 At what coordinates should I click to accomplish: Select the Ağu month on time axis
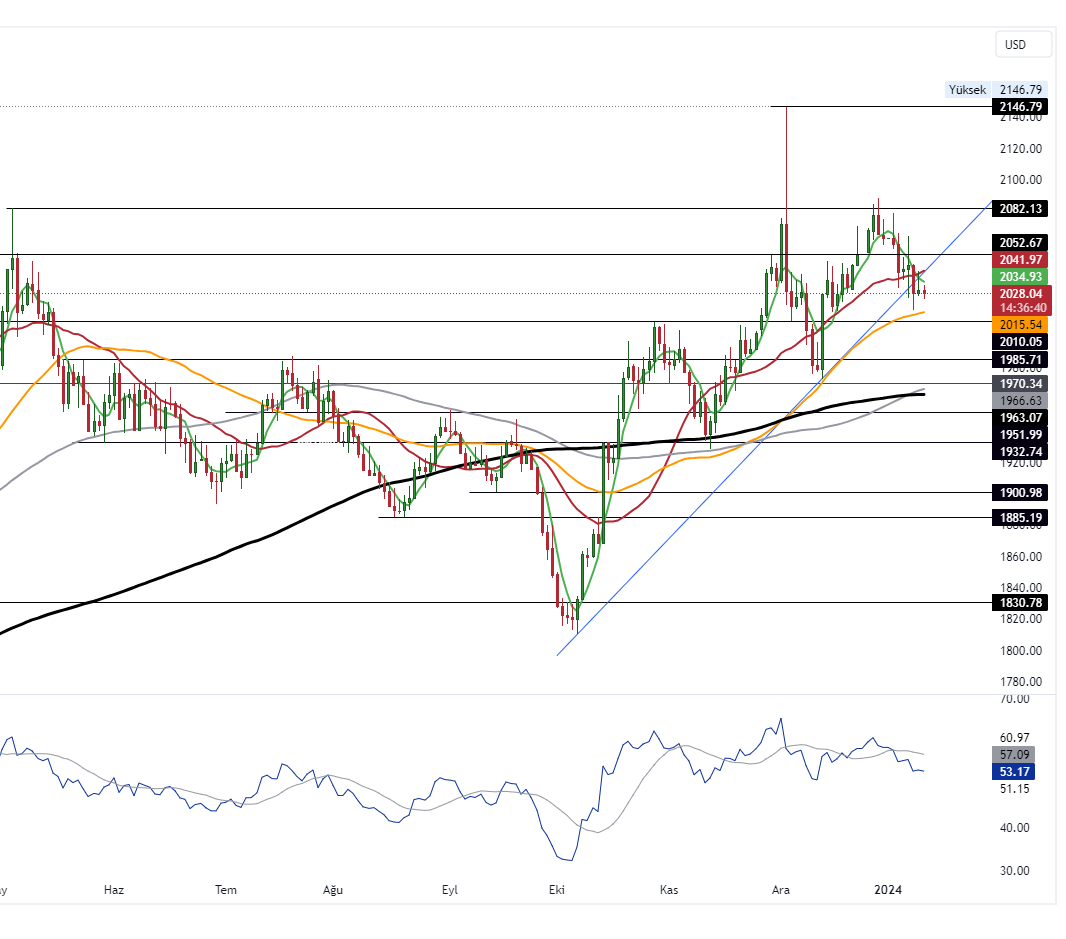pyautogui.click(x=333, y=890)
